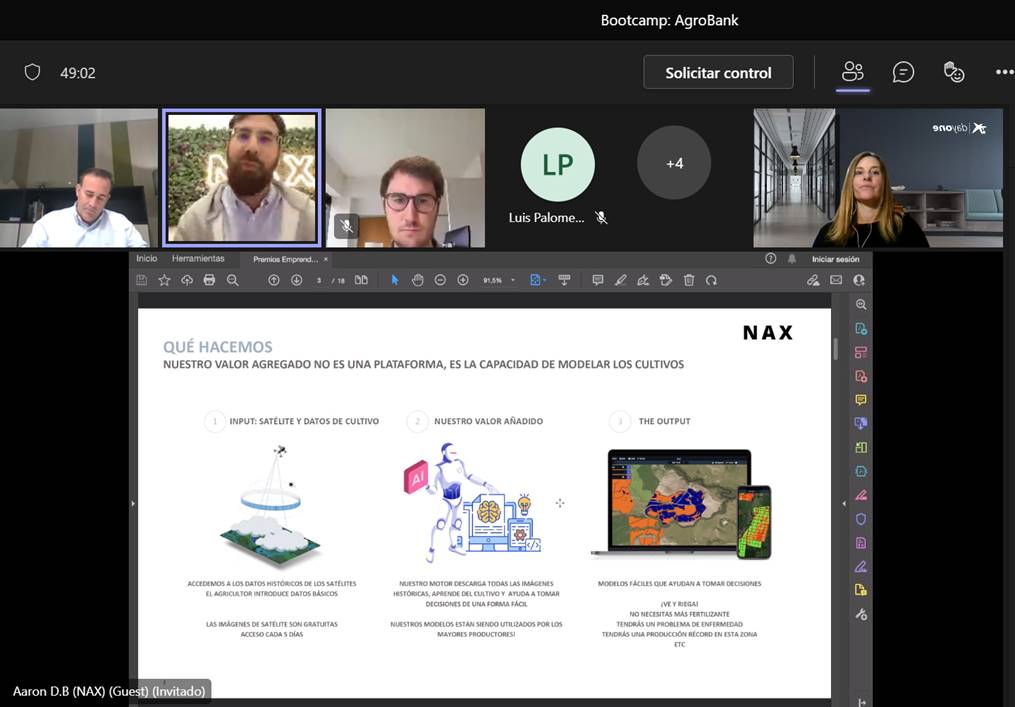The height and width of the screenshot is (707, 1015).
Task: Click the document vertical scrollbar thumb
Action: [835, 348]
